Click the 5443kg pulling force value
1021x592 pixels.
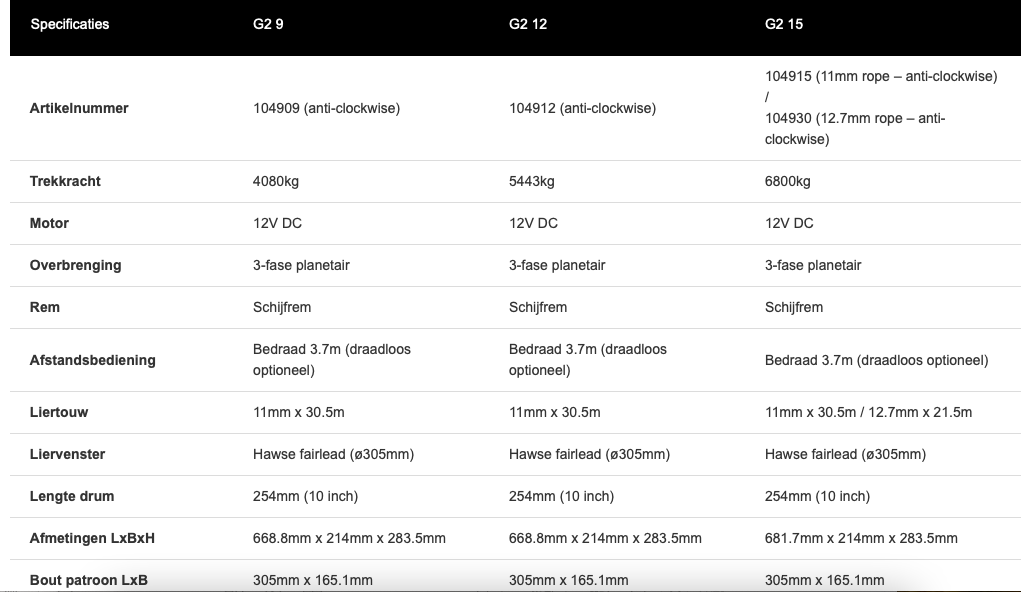532,181
